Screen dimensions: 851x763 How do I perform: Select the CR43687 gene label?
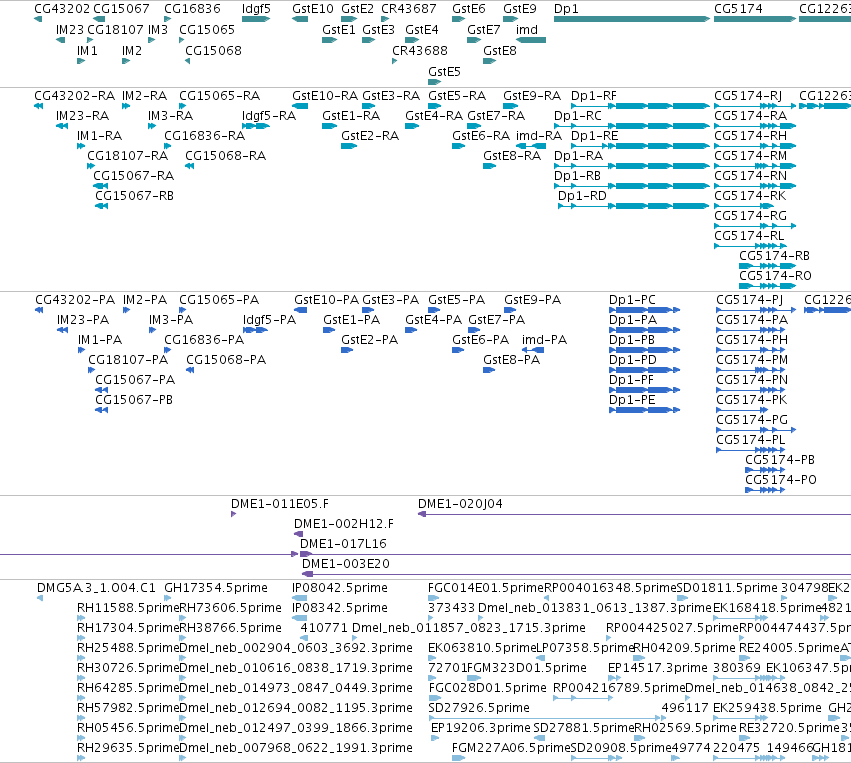(409, 9)
